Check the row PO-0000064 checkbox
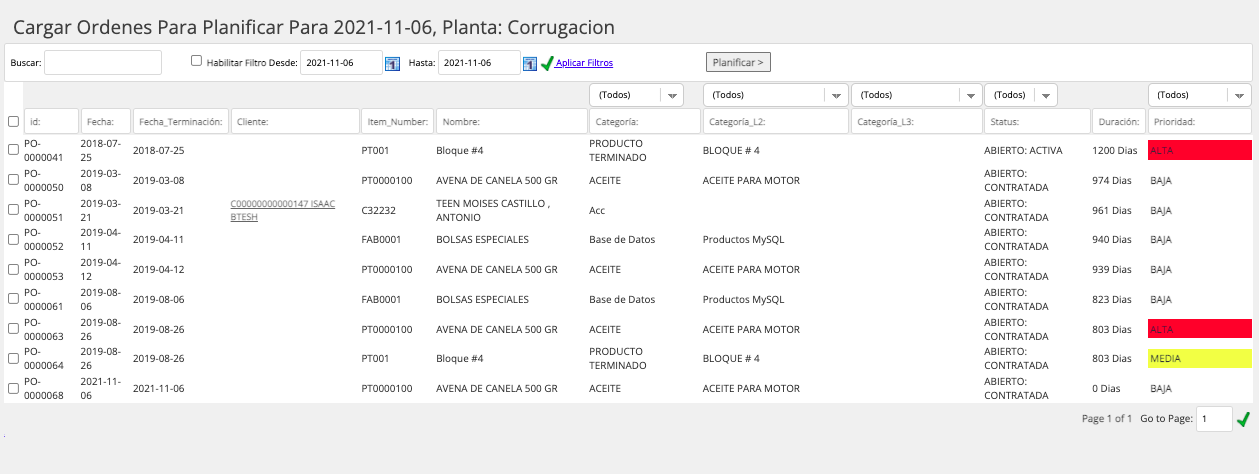The height and width of the screenshot is (474, 1259). point(13,358)
